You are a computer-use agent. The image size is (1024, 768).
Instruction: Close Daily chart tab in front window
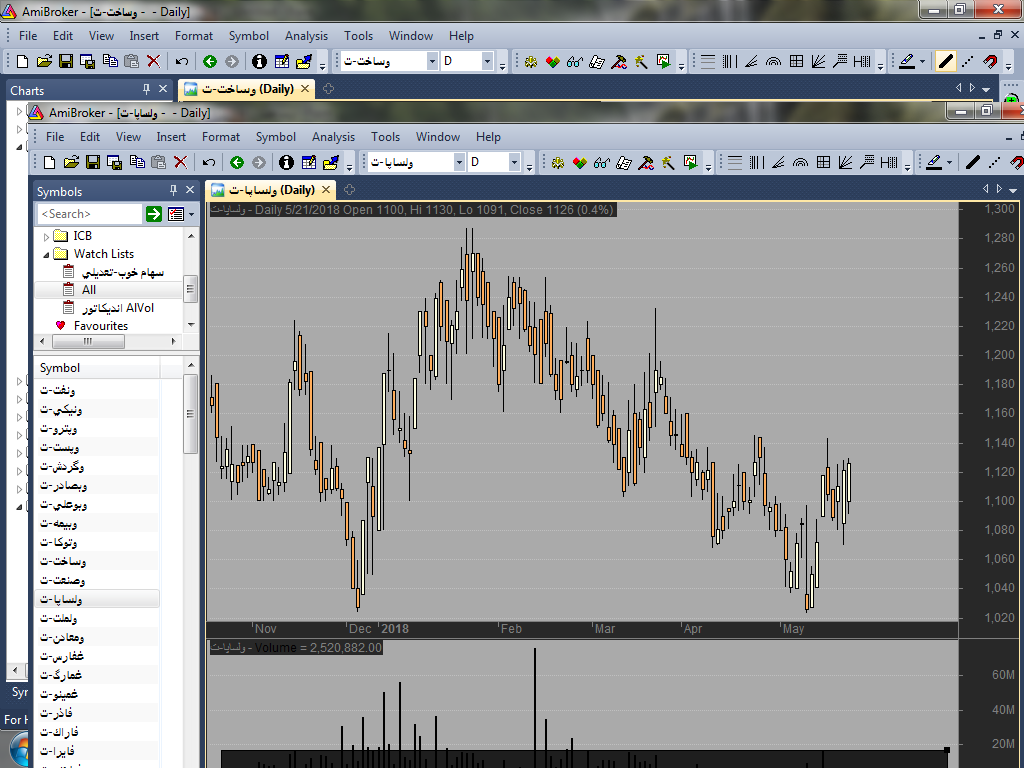coord(326,190)
